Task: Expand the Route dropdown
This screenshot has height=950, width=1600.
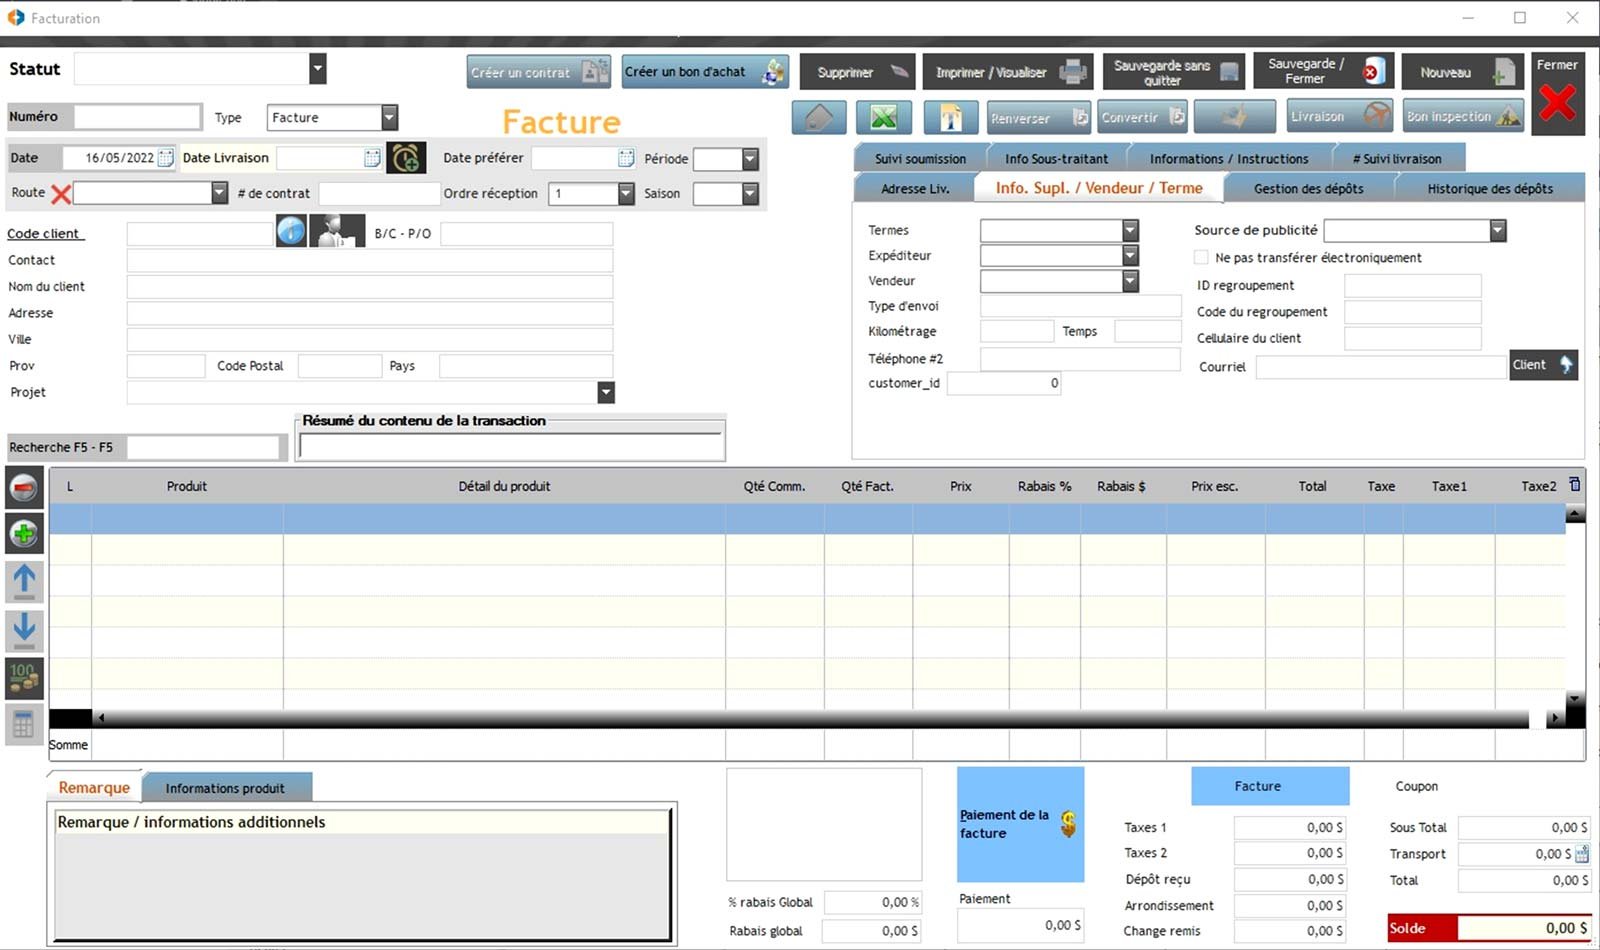Action: tap(220, 193)
